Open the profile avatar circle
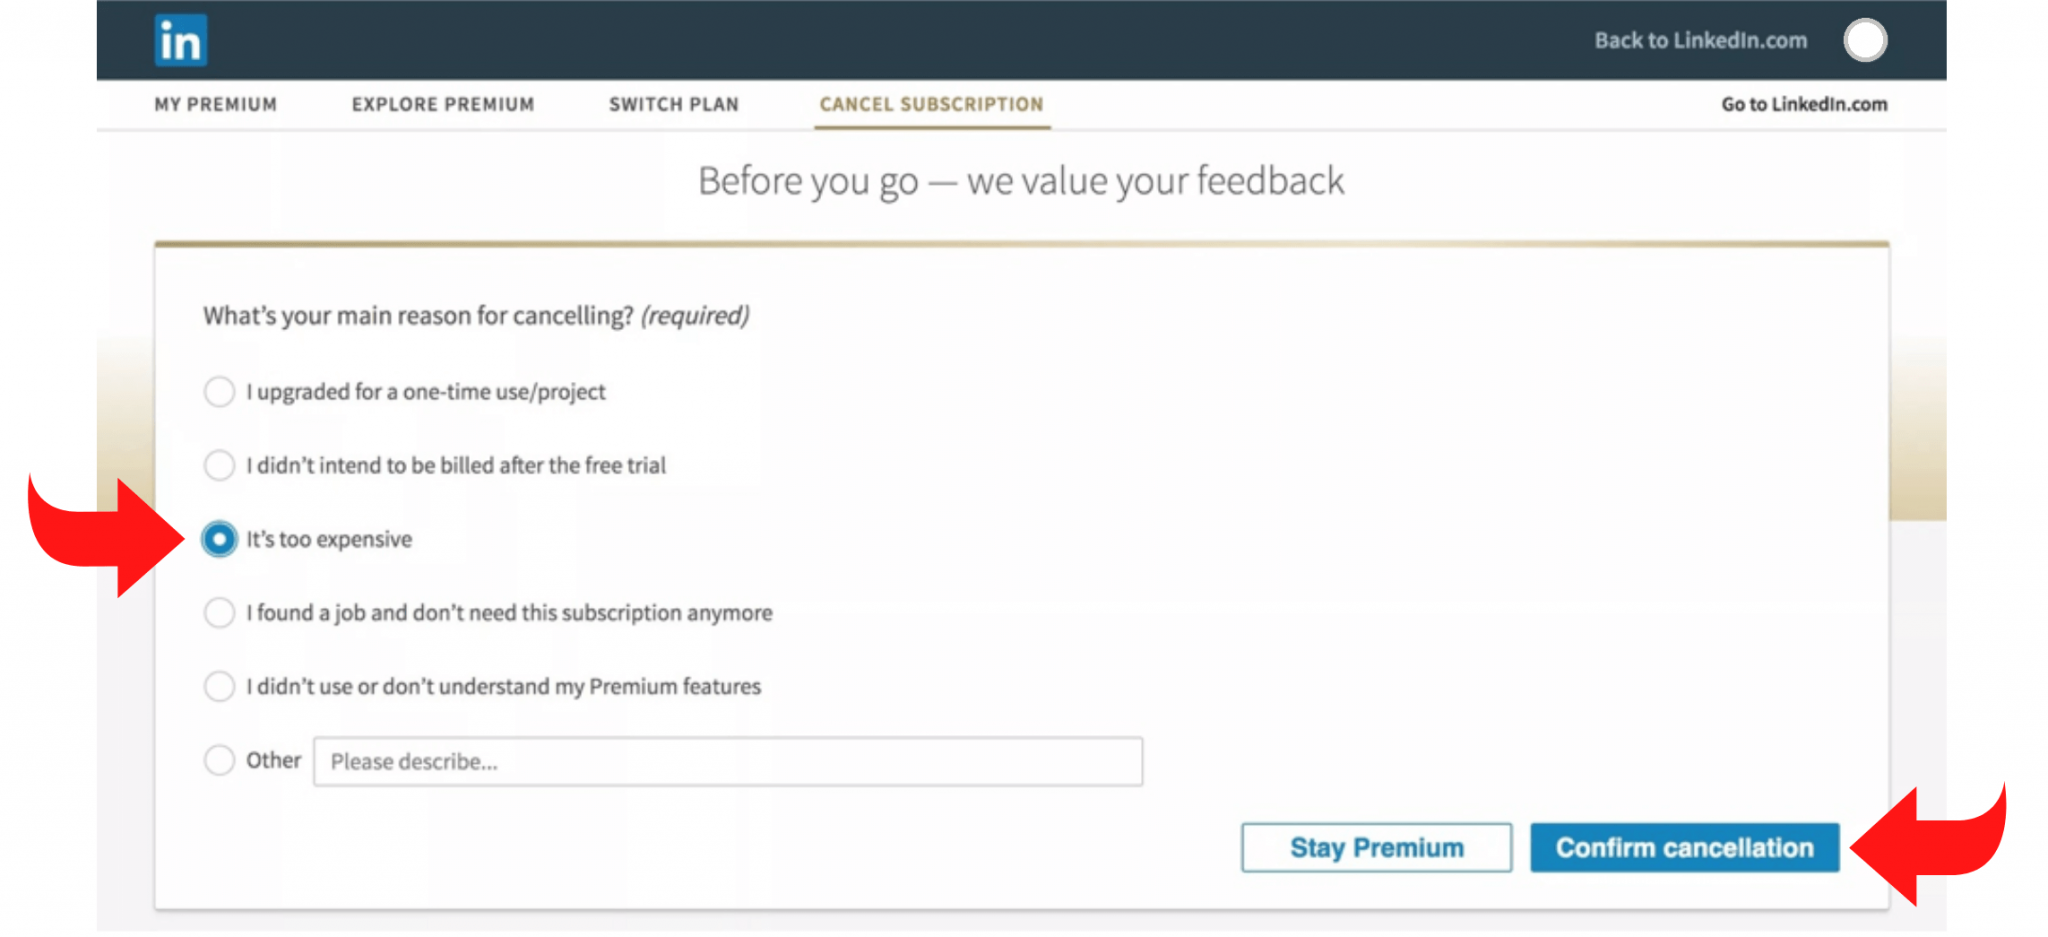 (1865, 41)
